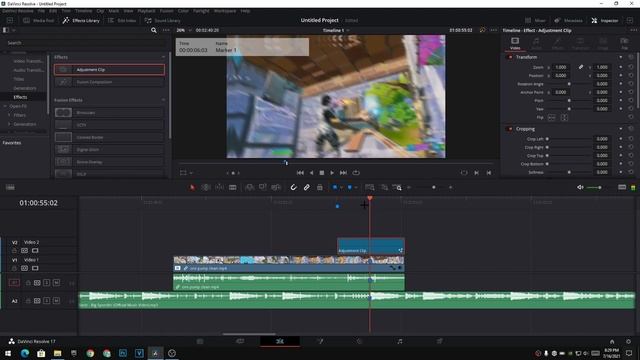Toggle Video 2 track enable icon
Image resolution: width=640 pixels, height=360 pixels.
[35, 251]
